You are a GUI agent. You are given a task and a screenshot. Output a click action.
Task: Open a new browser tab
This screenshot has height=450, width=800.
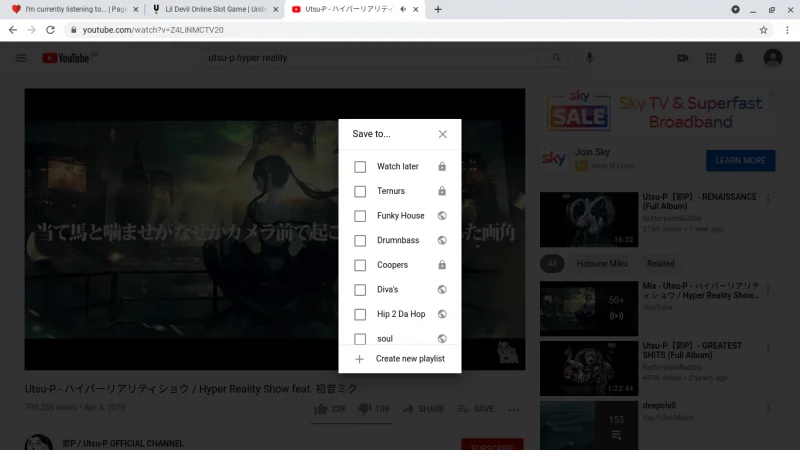tap(438, 9)
